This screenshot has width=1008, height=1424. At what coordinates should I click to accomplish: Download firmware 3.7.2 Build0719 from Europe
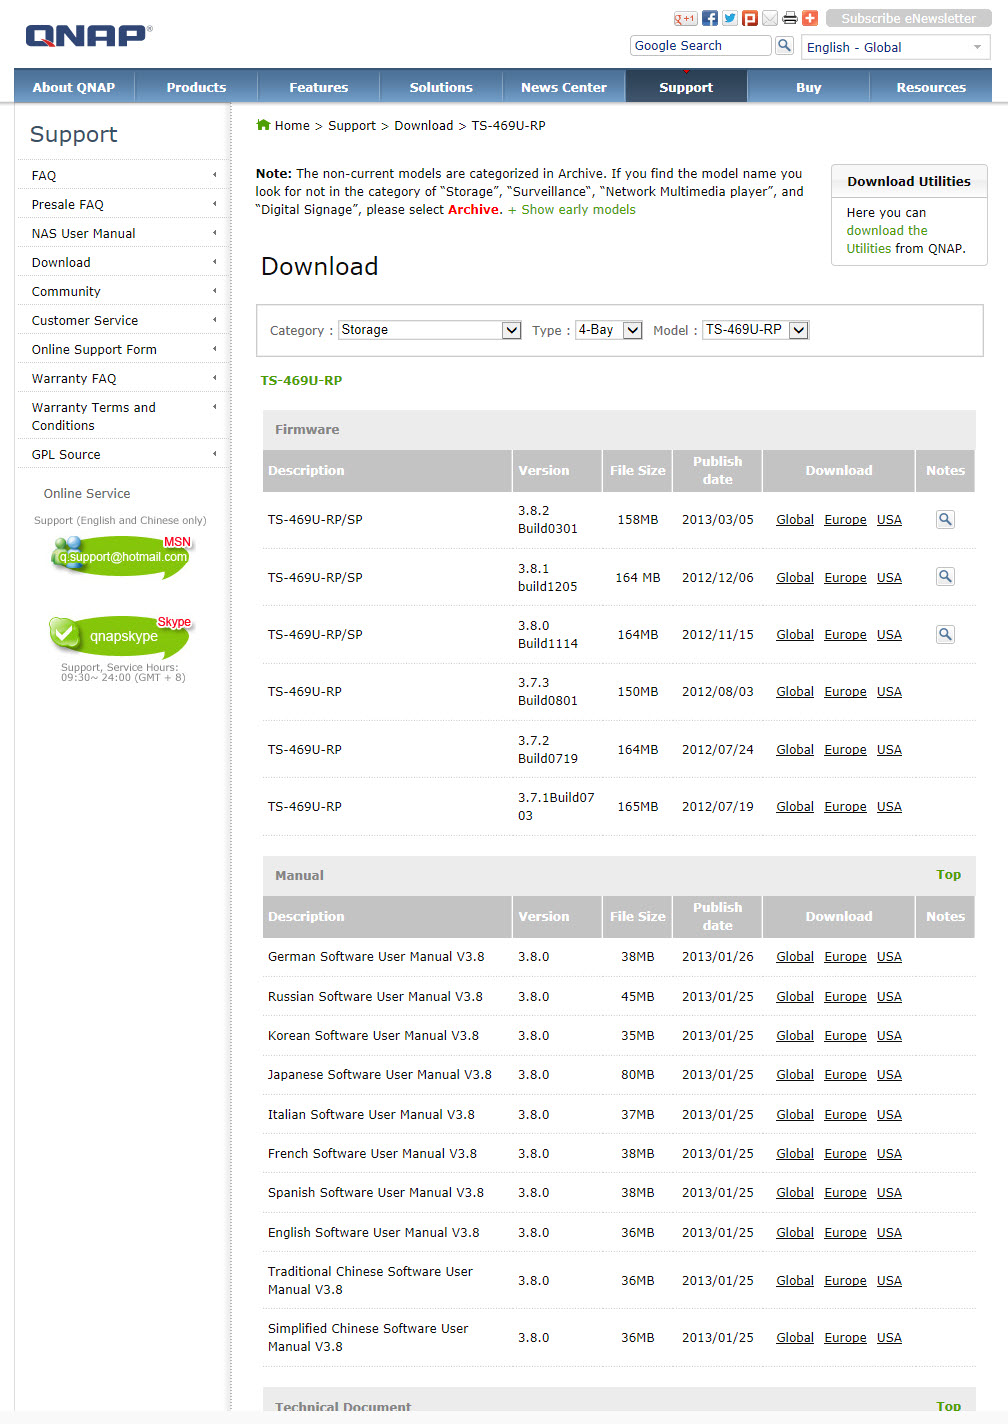845,749
